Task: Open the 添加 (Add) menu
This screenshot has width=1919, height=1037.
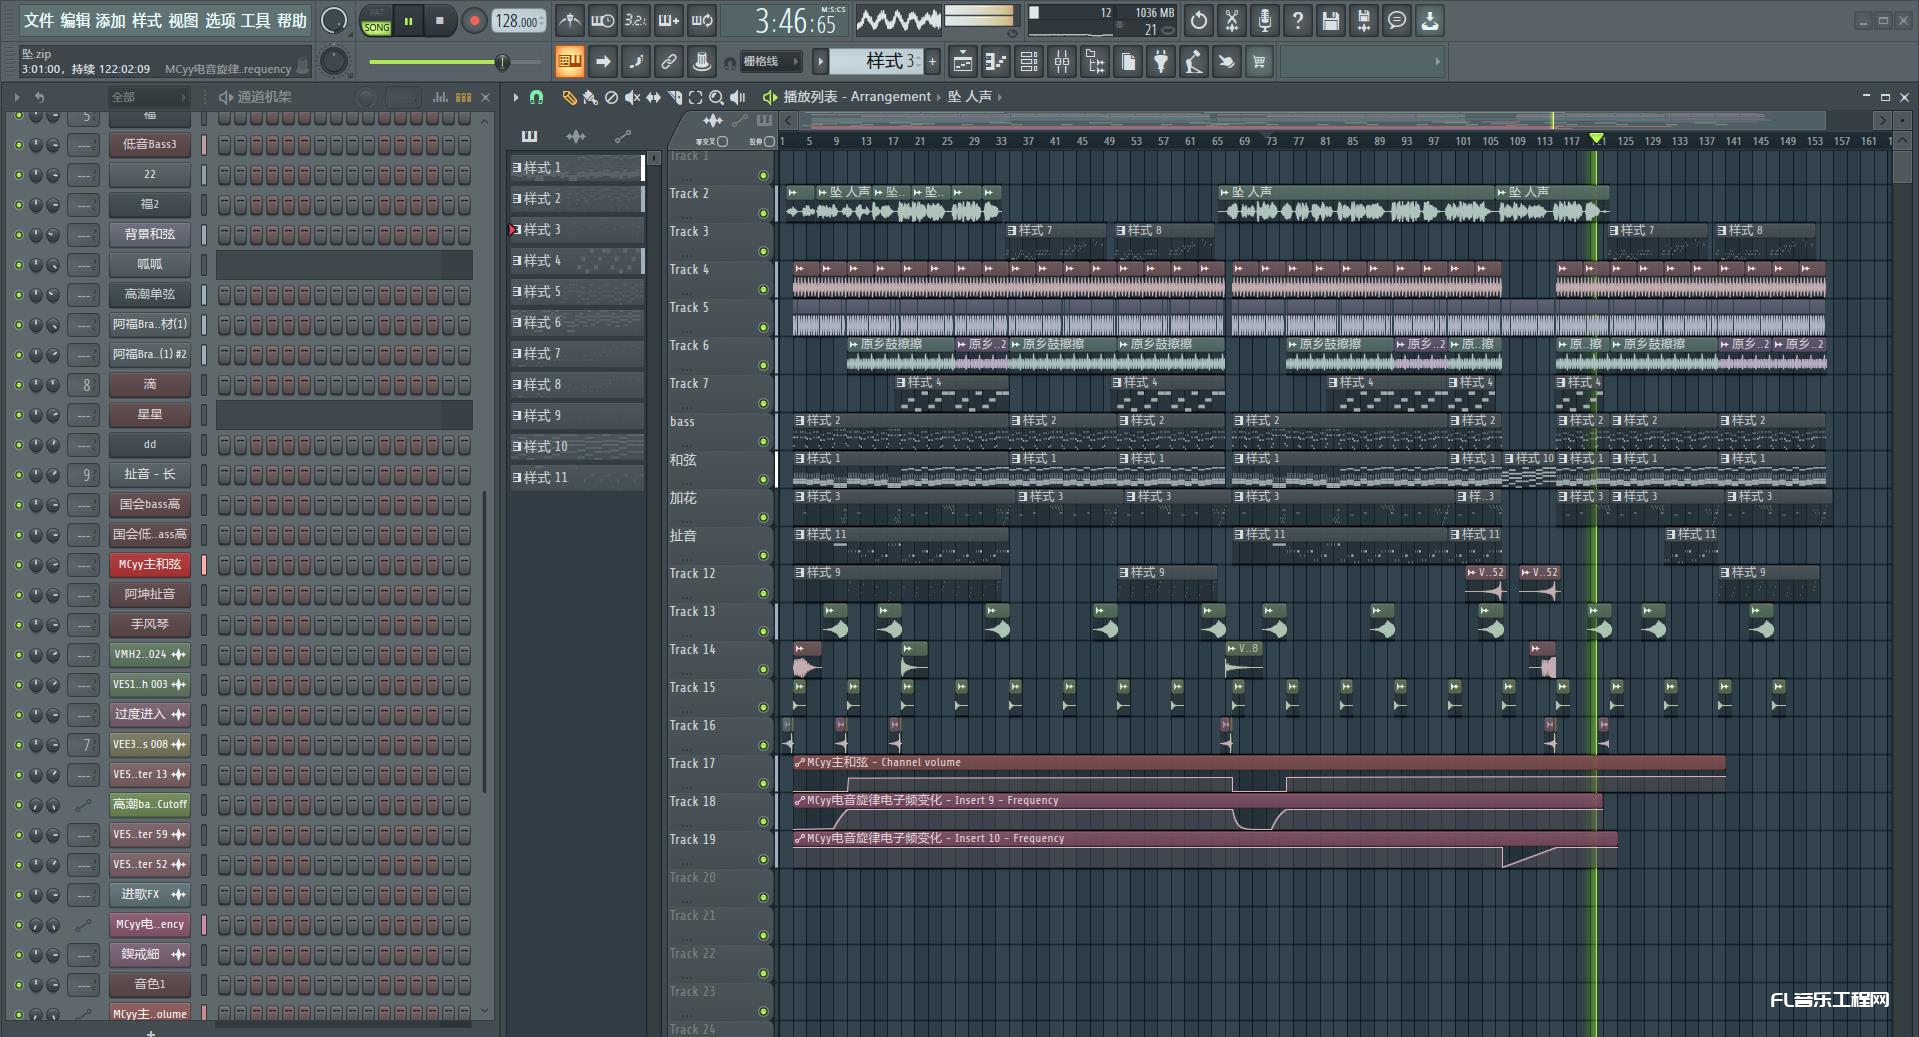Action: [x=110, y=20]
